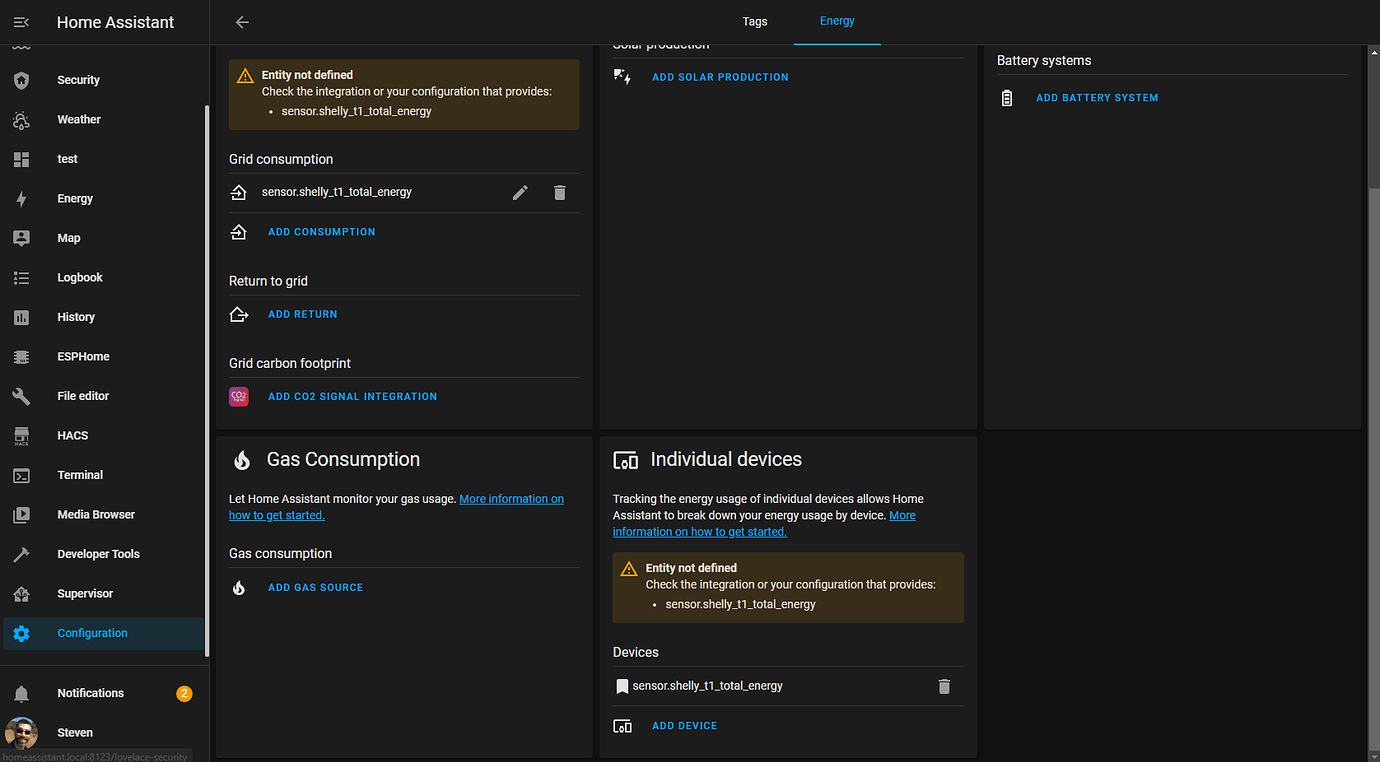1380x762 pixels.
Task: Click the CO2 Signal integration icon
Action: 238,396
